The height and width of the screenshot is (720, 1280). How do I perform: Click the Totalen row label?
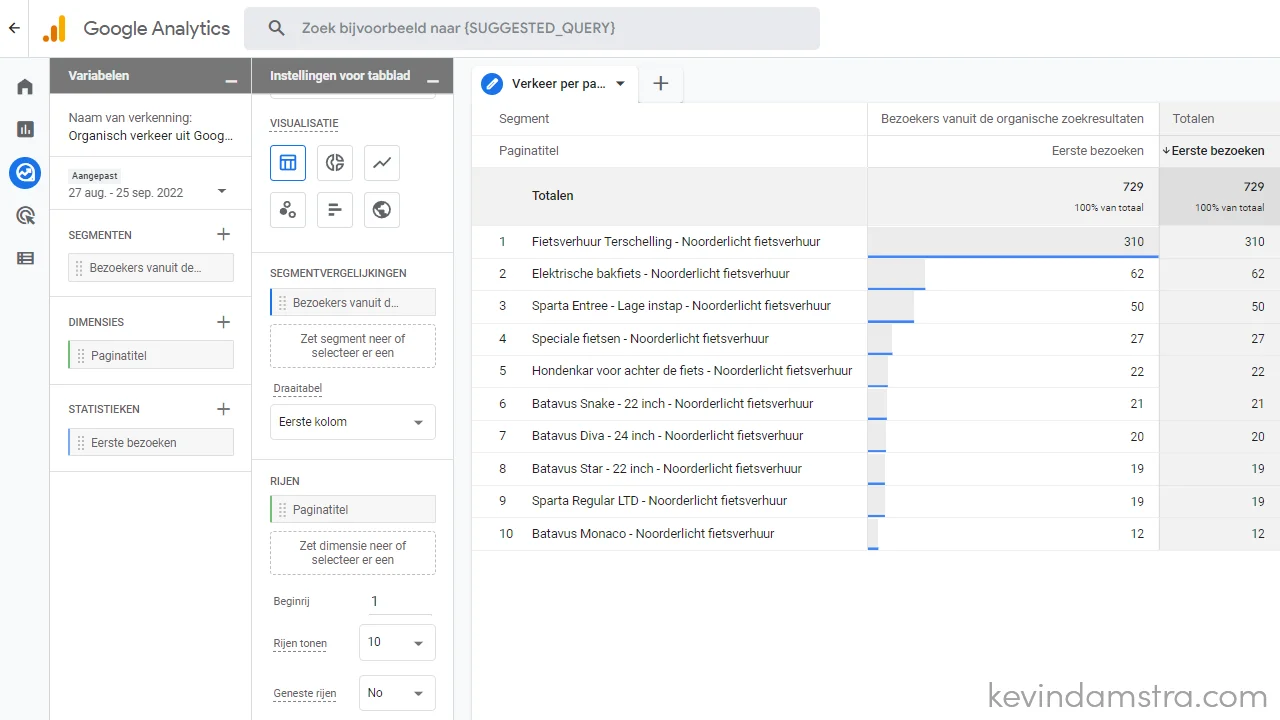[553, 196]
